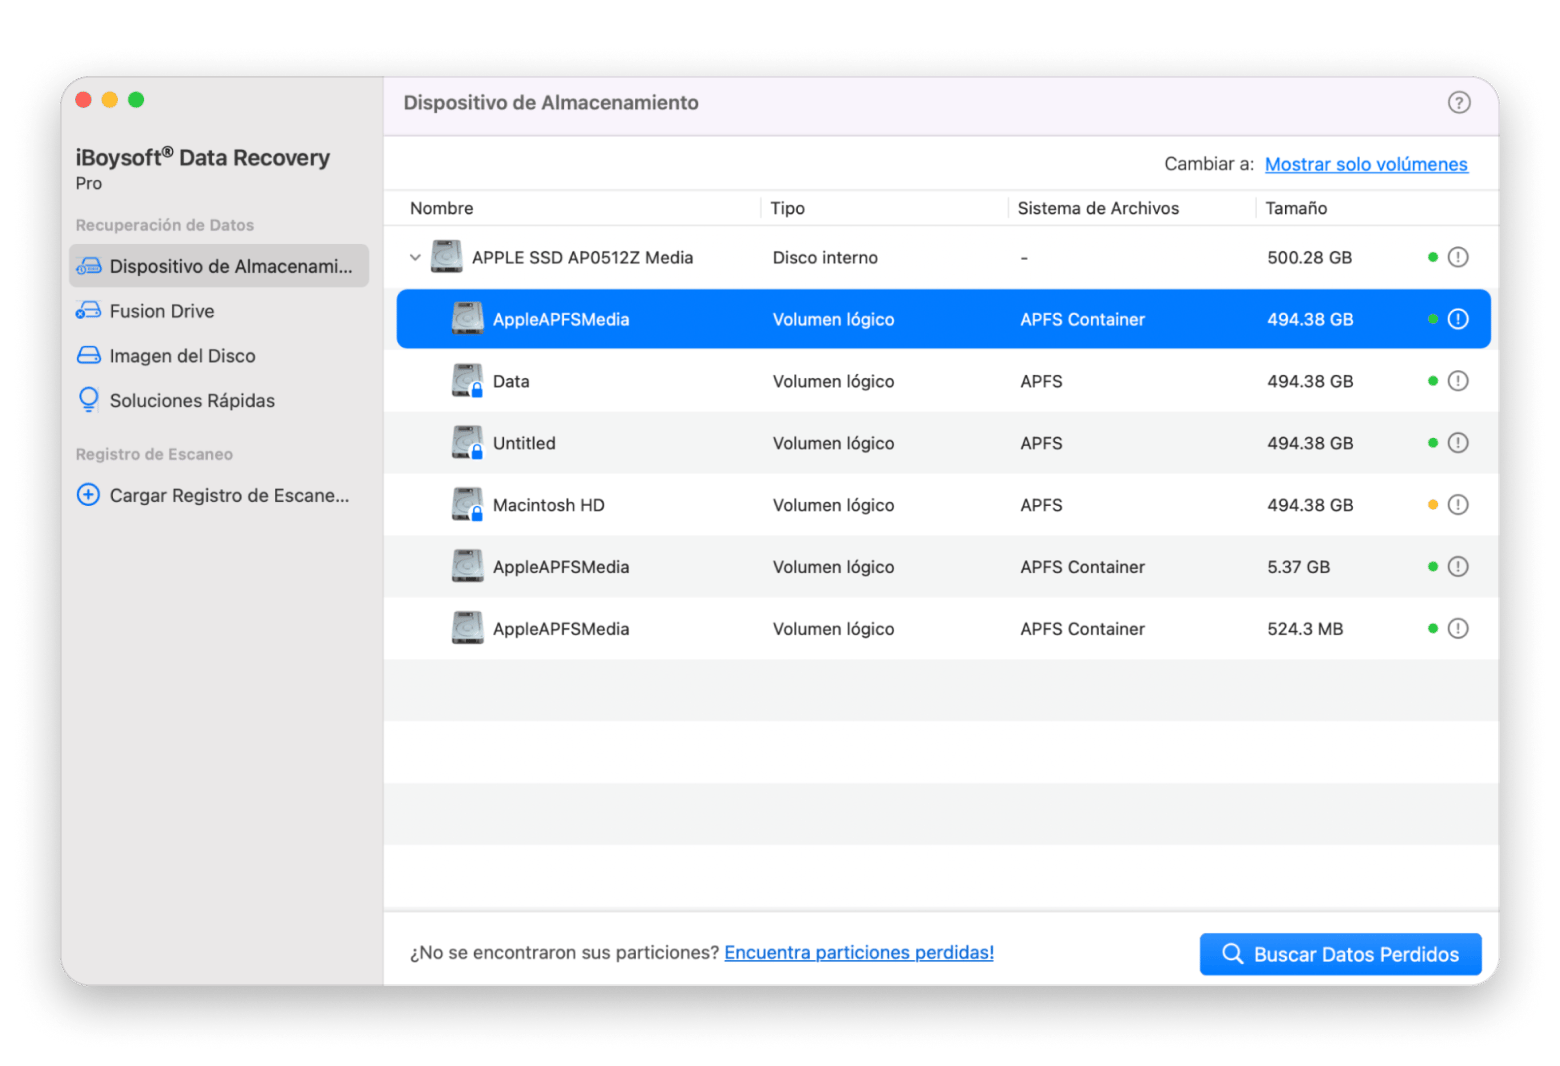The image size is (1560, 1066).
Task: Follow the Encuentra particiones perdidas link
Action: [x=859, y=952]
